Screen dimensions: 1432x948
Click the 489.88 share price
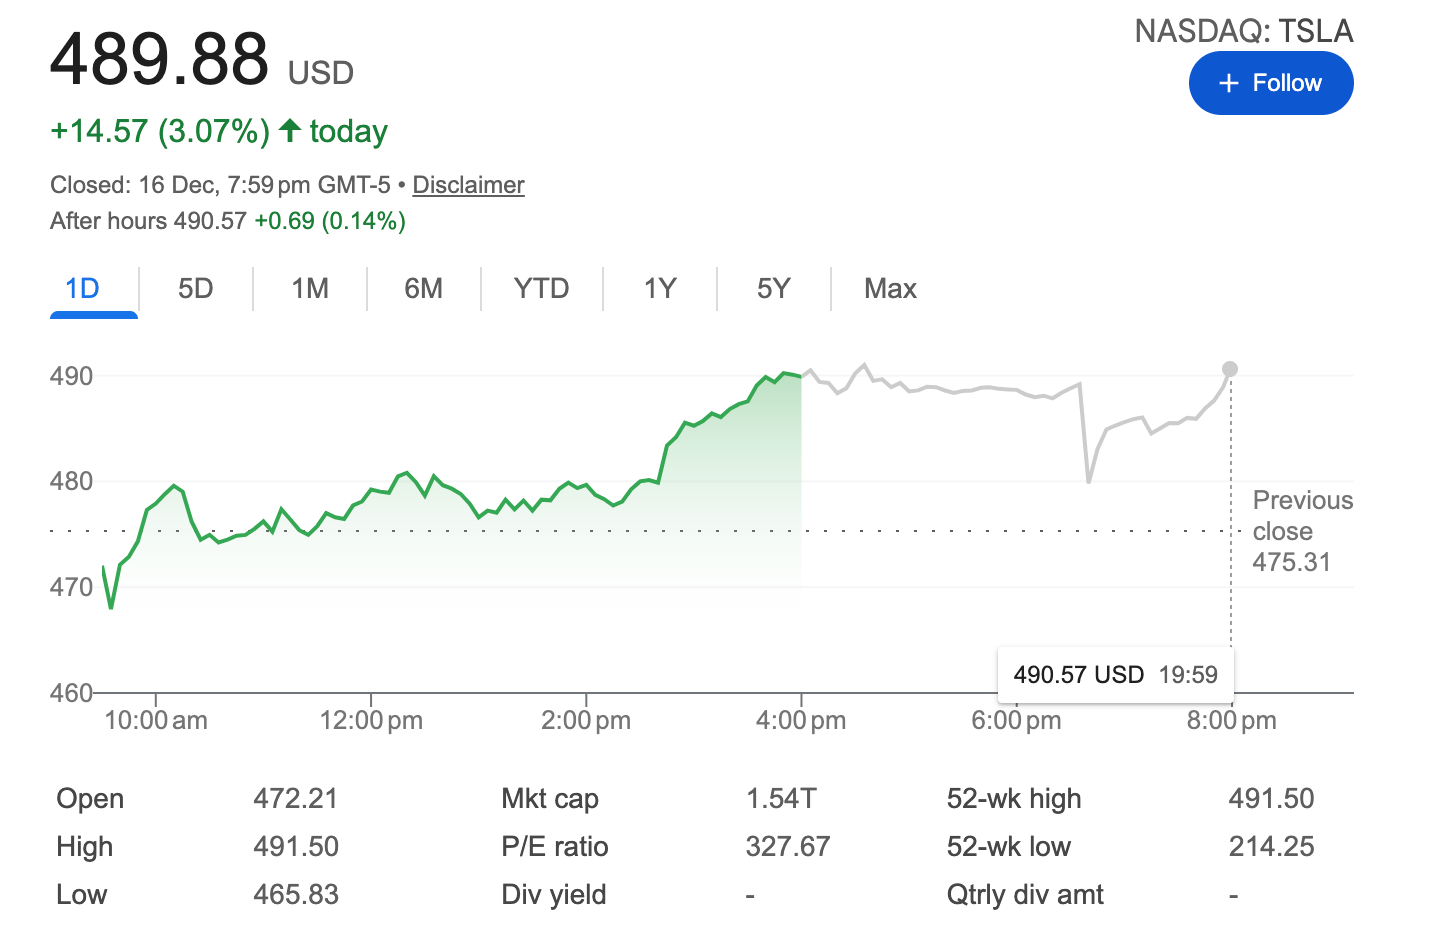(160, 59)
